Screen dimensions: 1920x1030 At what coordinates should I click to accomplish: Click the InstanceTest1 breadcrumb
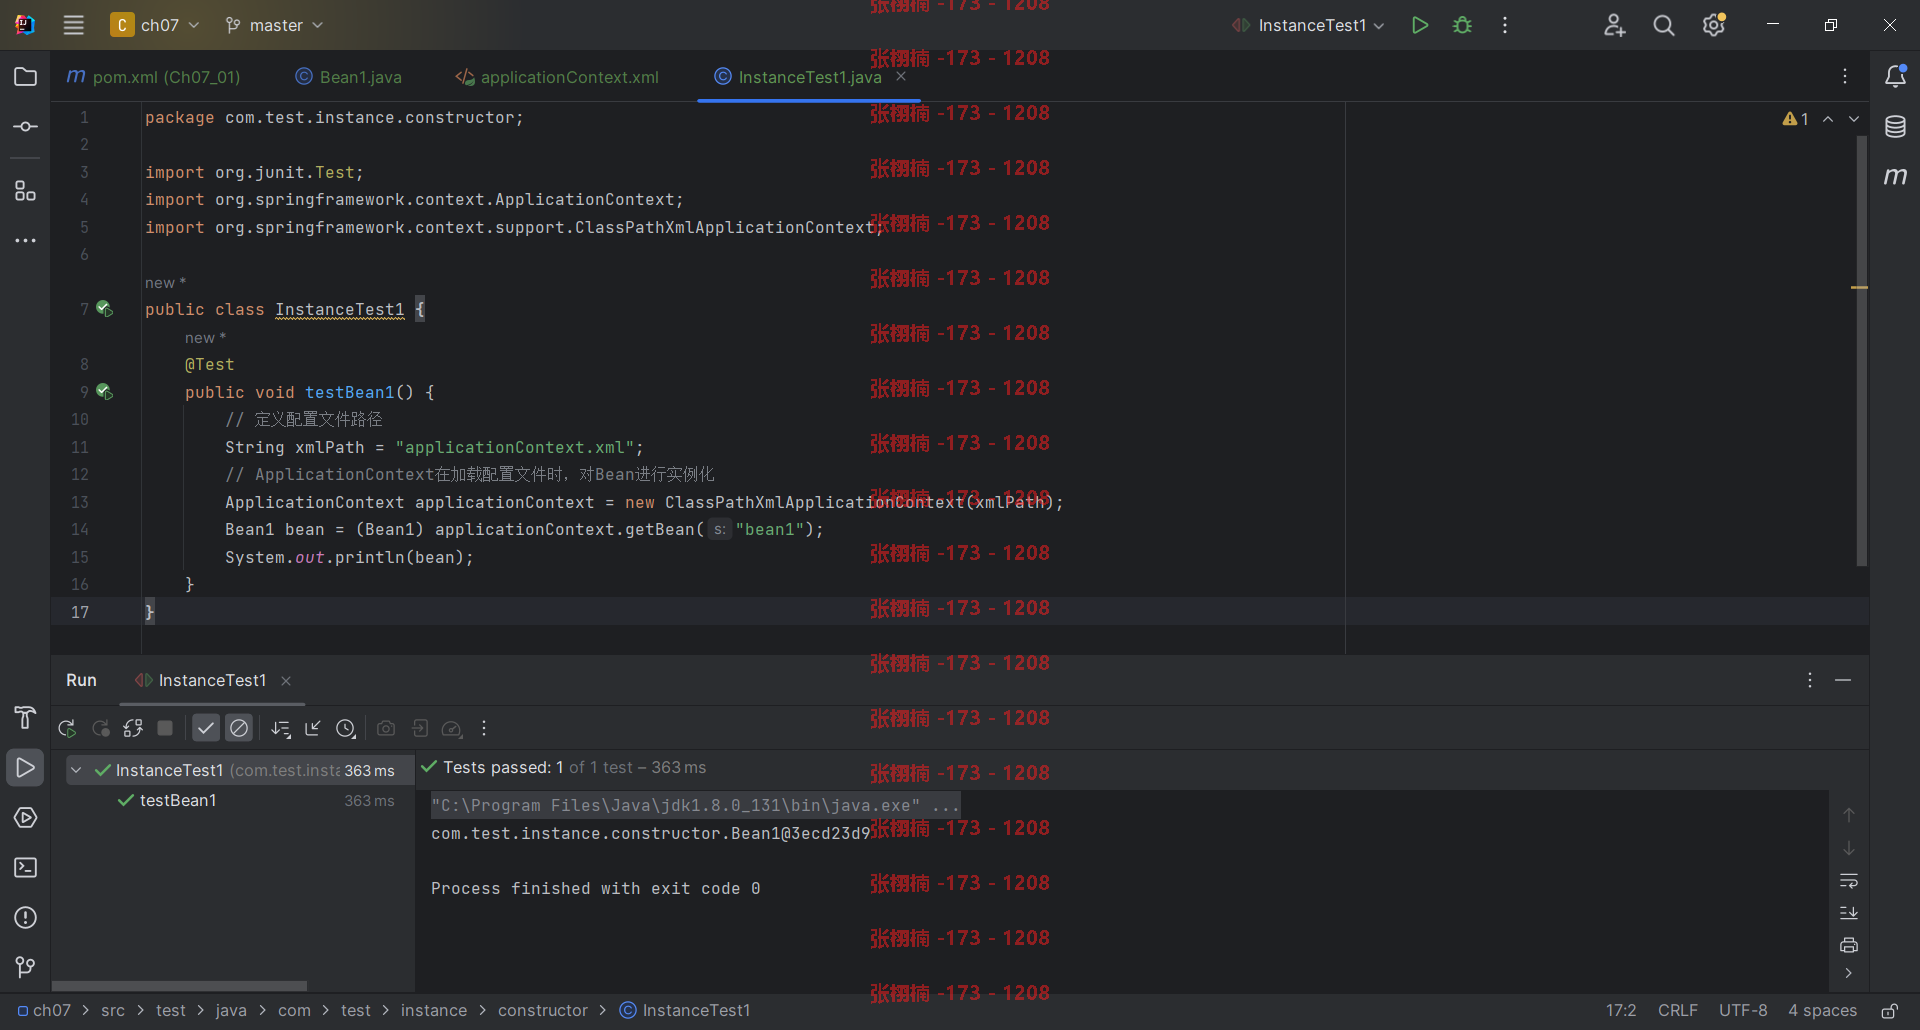[x=685, y=1010]
